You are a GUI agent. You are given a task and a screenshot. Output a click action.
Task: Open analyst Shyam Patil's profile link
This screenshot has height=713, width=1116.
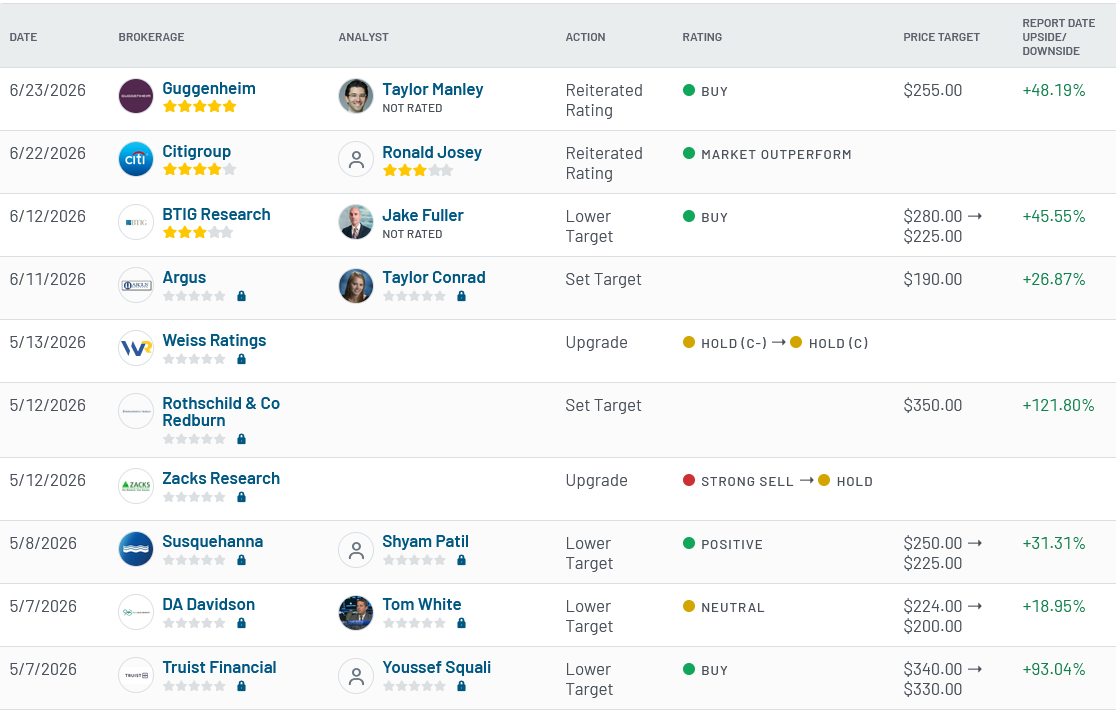(x=426, y=542)
